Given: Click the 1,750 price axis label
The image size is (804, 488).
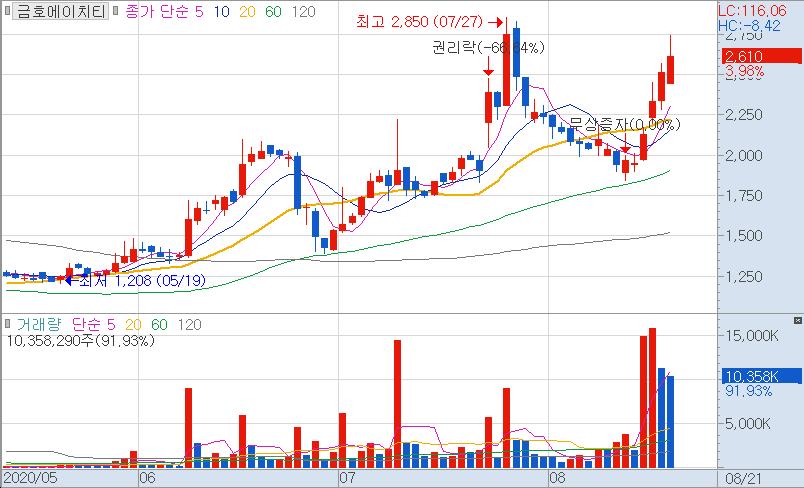Looking at the screenshot, I should click(x=744, y=196).
